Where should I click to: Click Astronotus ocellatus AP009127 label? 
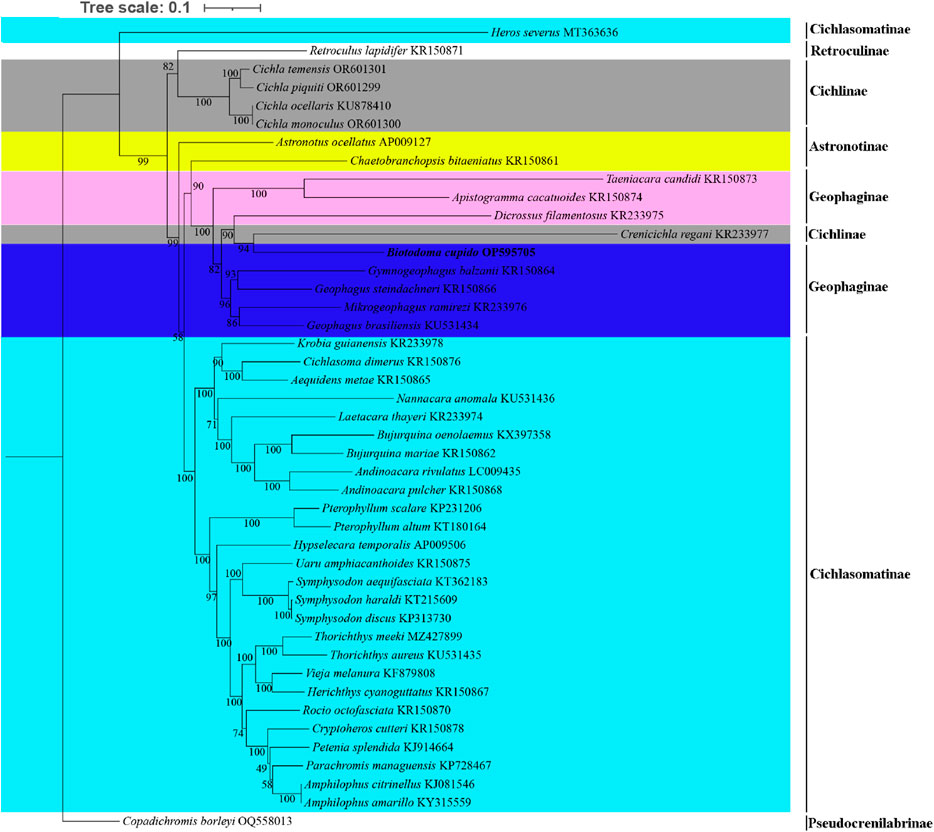[x=353, y=142]
